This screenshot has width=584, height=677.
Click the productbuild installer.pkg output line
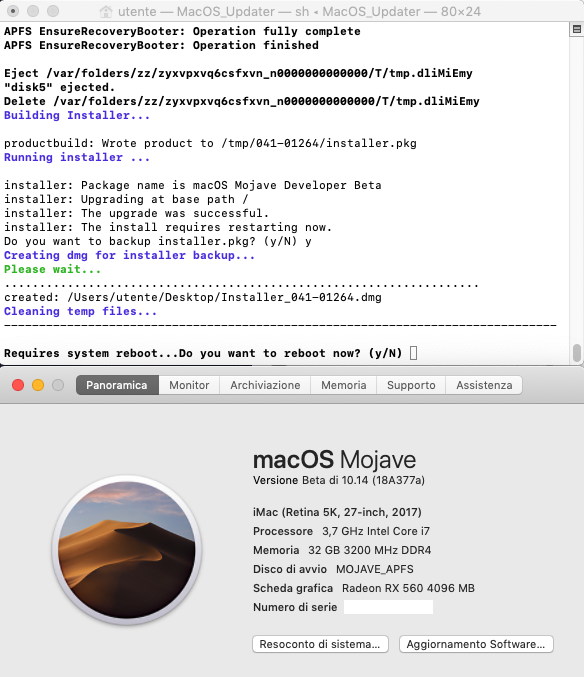(x=210, y=143)
